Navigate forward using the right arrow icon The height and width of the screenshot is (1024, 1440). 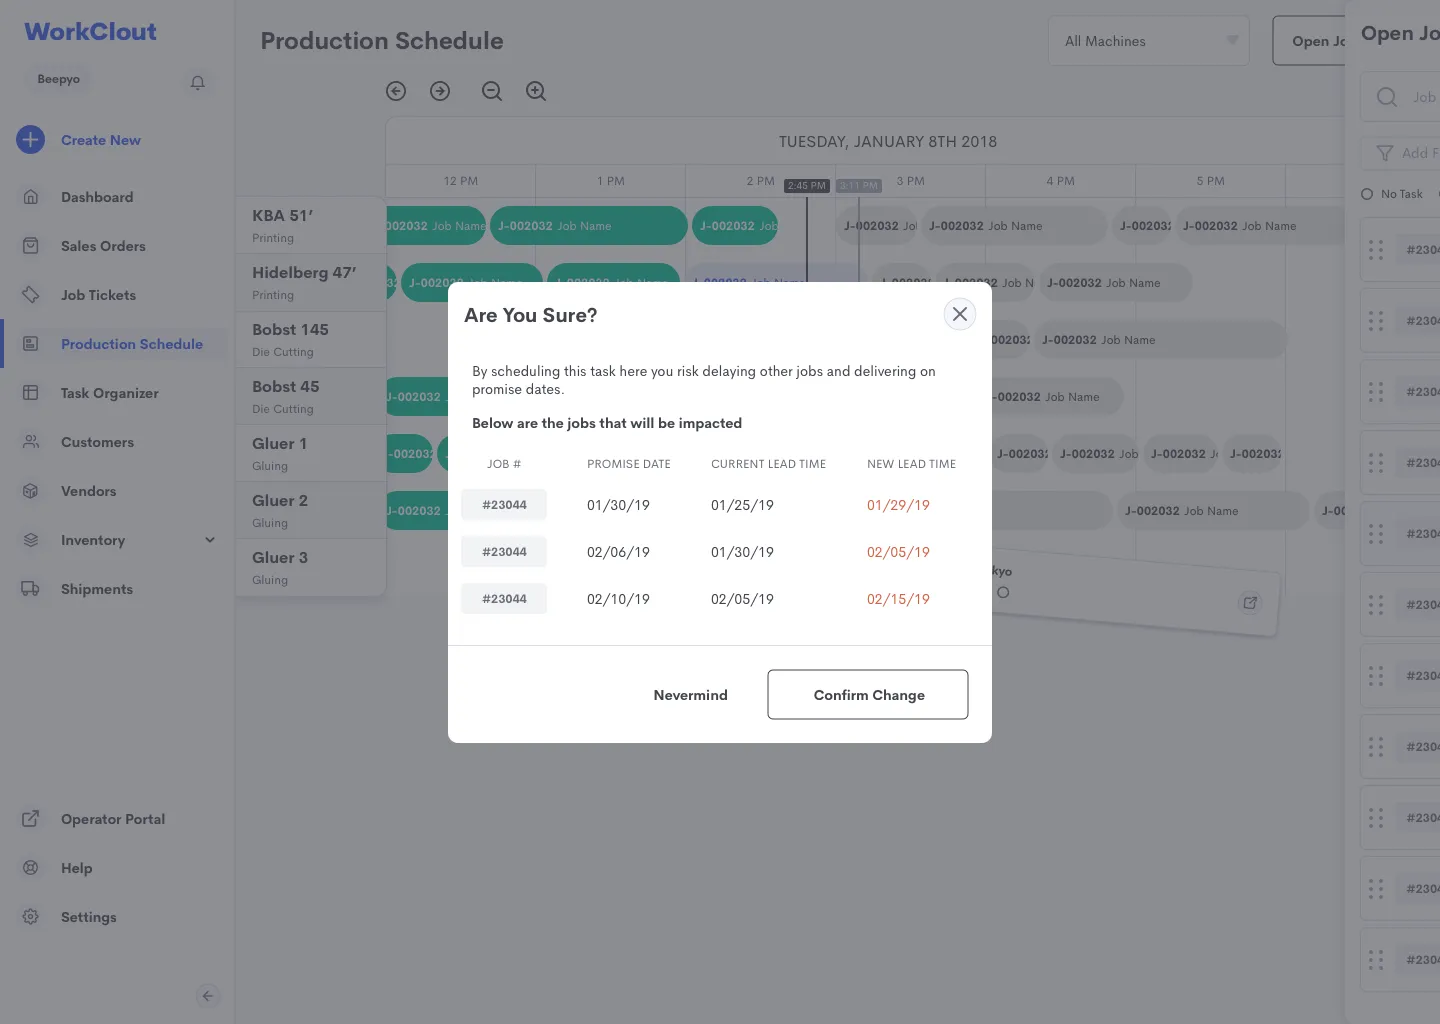(x=440, y=91)
